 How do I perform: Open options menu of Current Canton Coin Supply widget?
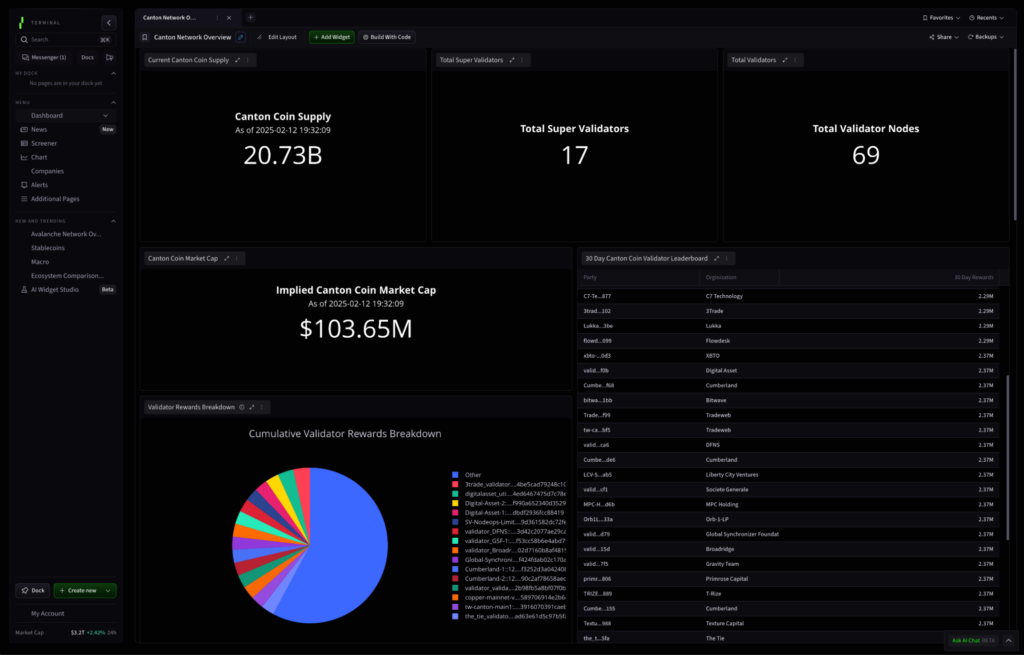click(248, 60)
